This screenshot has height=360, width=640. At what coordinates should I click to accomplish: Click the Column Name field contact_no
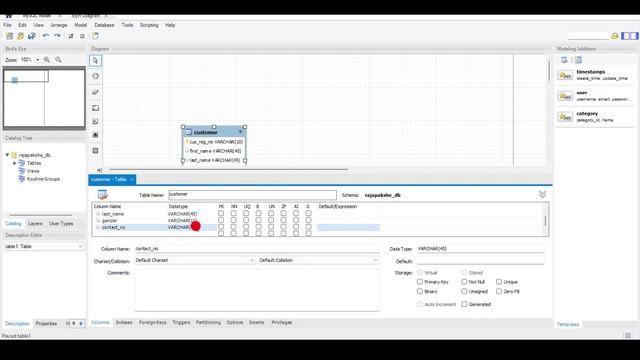(257, 249)
